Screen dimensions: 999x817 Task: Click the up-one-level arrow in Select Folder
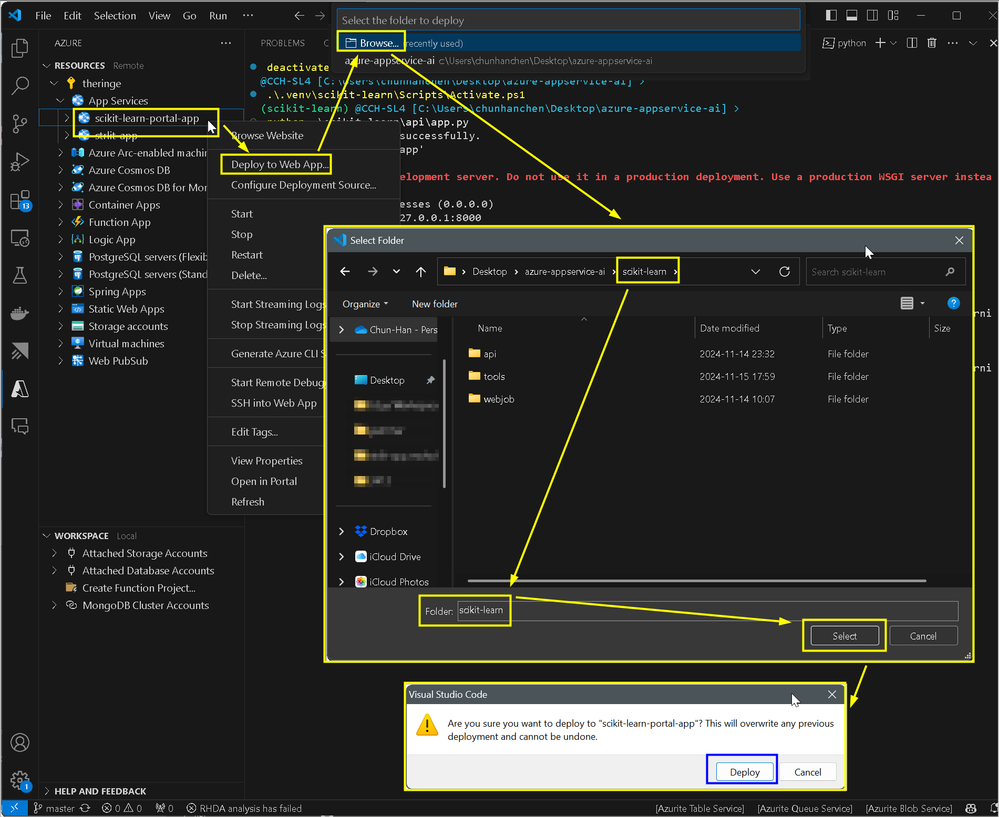[420, 271]
